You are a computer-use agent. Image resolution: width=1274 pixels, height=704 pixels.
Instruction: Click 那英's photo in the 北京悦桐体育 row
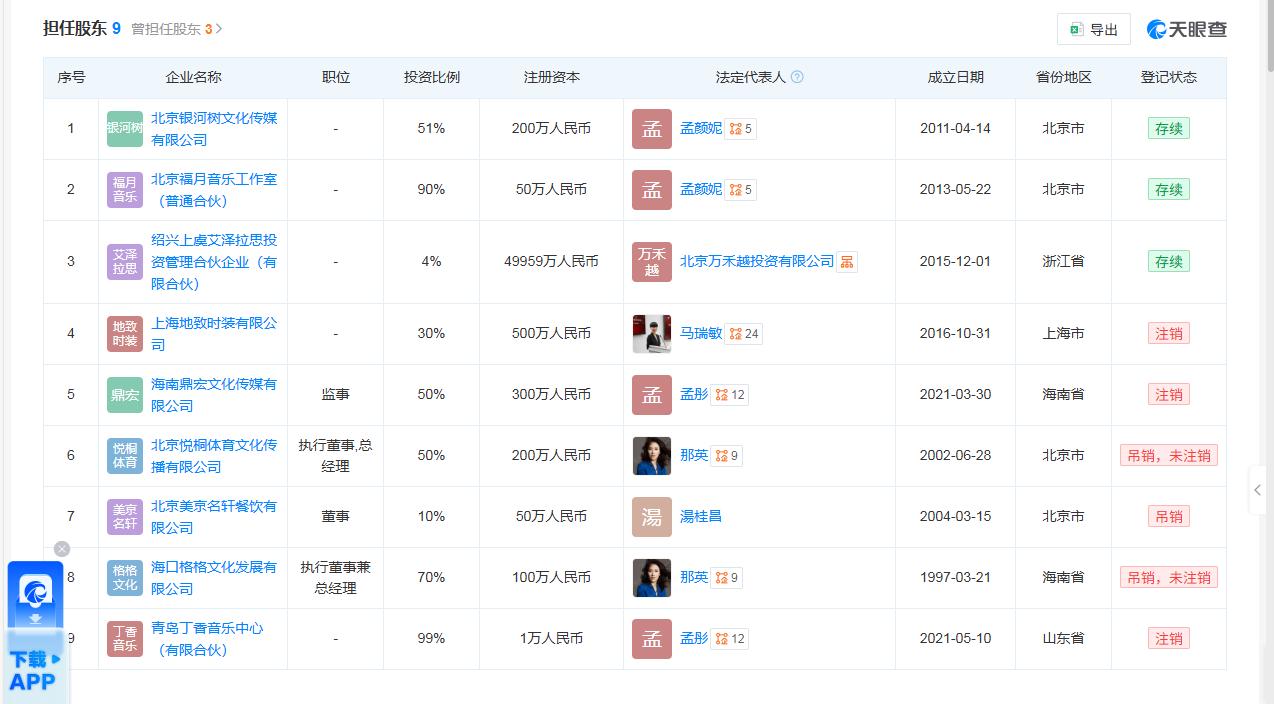652,456
